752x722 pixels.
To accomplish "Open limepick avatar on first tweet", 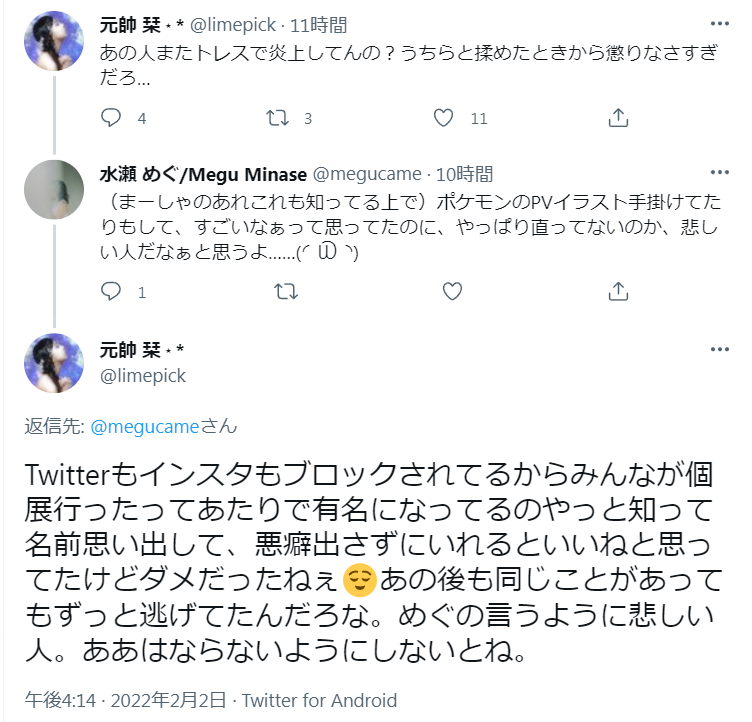I will pyautogui.click(x=53, y=40).
